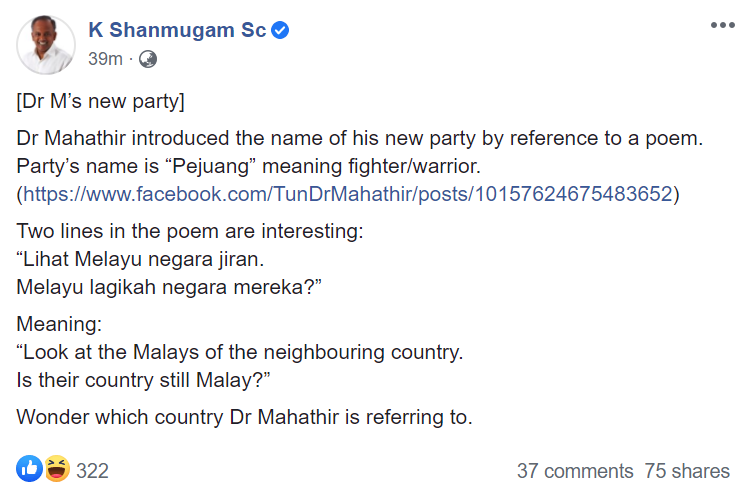Click the globe public-privacy icon
Viewport: 743px width, 498px height.
[148, 59]
